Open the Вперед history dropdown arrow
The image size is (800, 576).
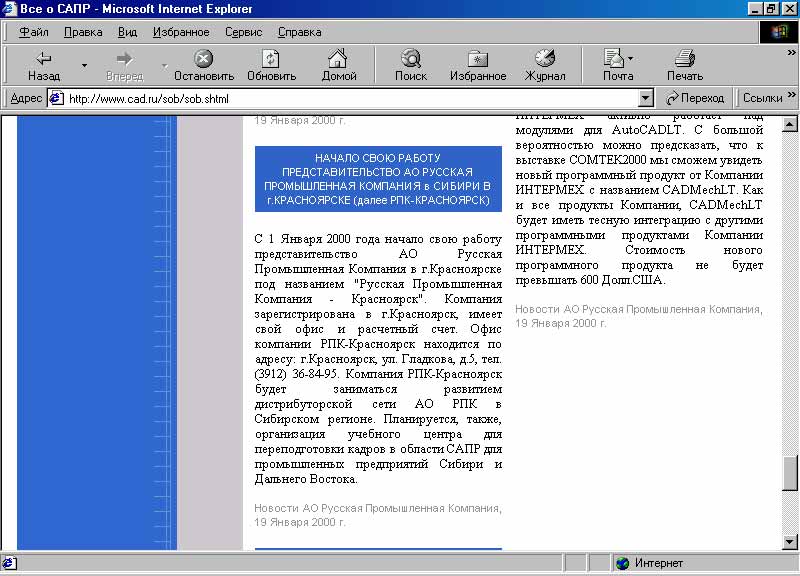coord(164,65)
